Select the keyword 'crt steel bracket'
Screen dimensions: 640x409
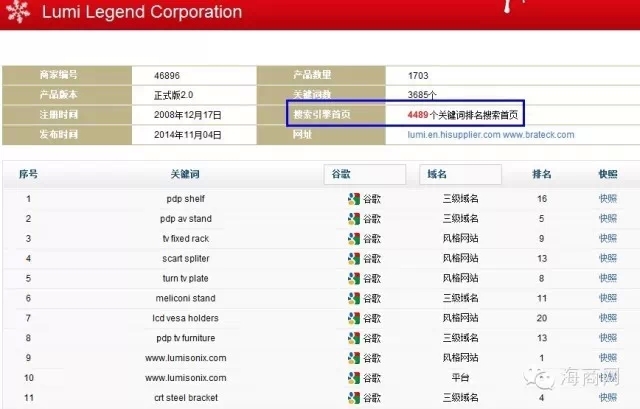(x=186, y=398)
